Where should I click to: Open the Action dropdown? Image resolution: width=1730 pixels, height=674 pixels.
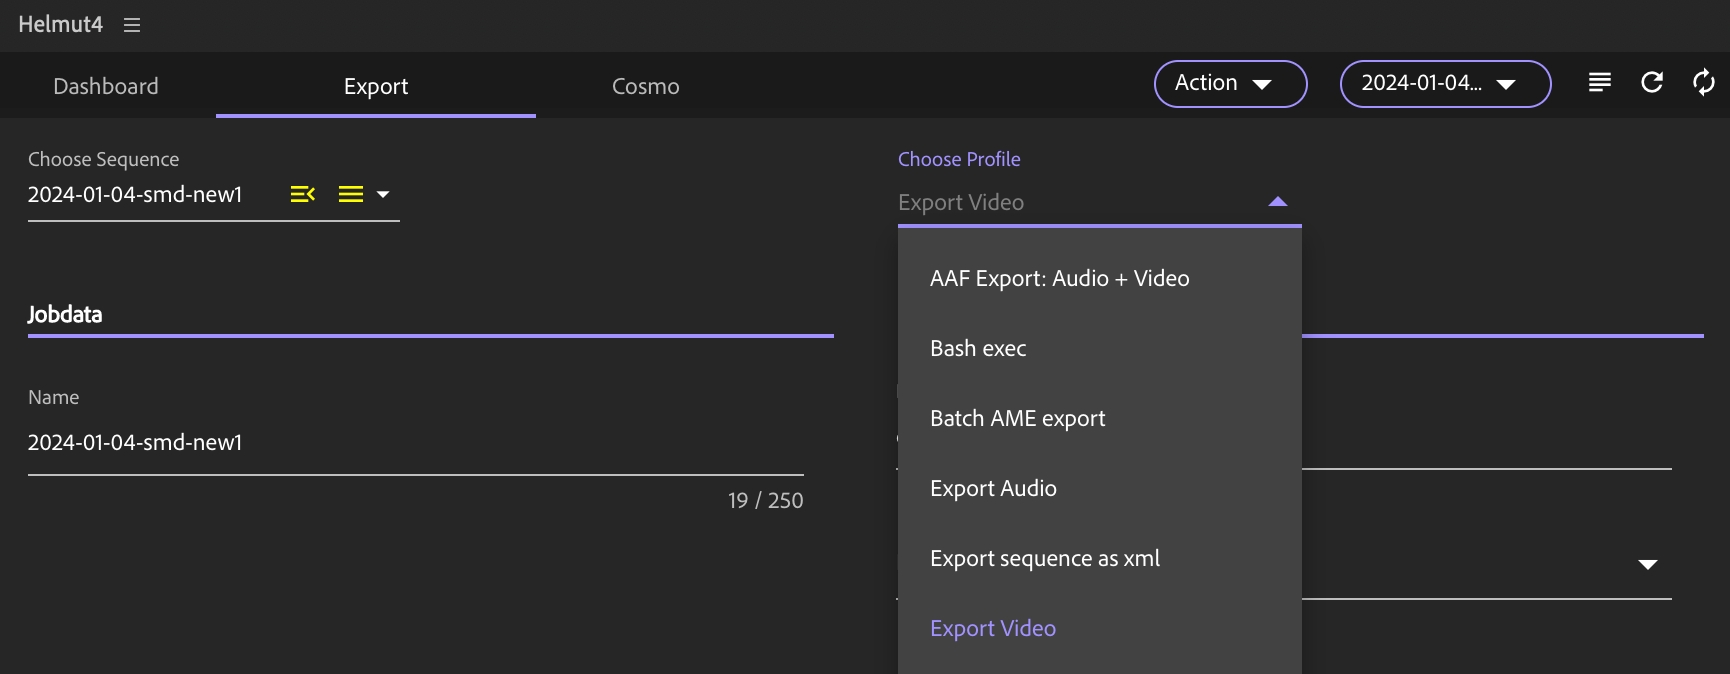pos(1230,84)
